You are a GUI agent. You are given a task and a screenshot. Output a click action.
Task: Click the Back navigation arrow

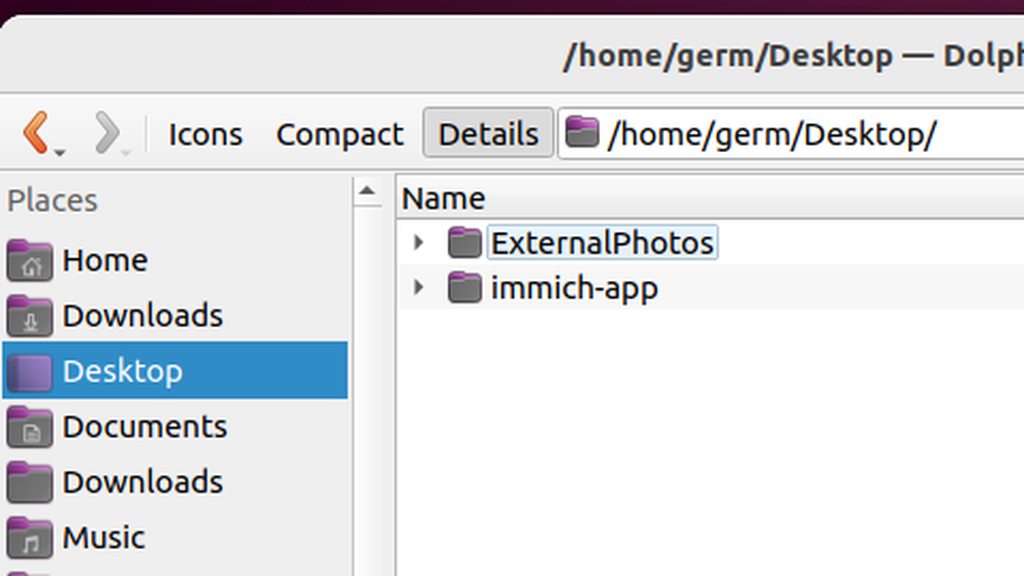(x=37, y=132)
